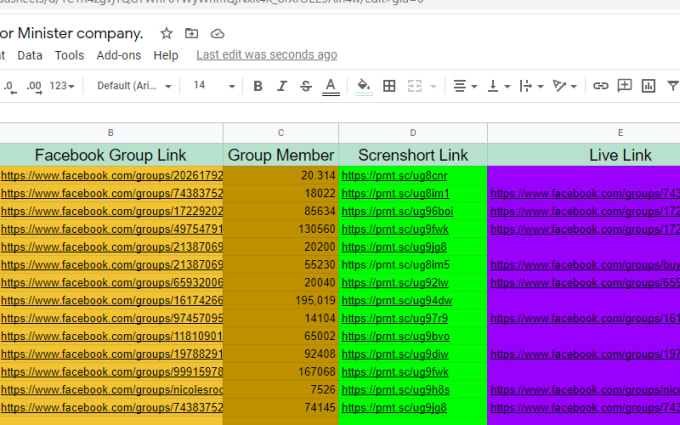Open the borders tool
This screenshot has height=425, width=680.
click(x=389, y=86)
